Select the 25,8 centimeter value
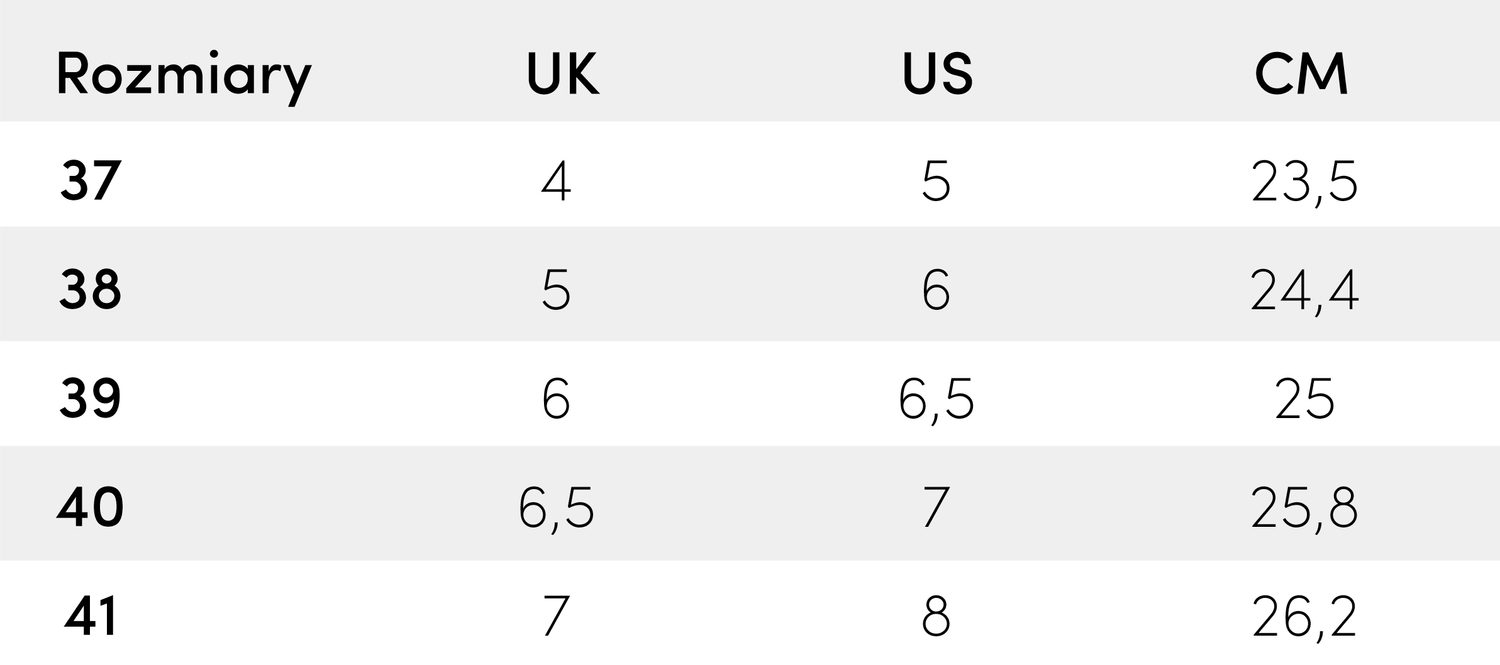 coord(1304,509)
